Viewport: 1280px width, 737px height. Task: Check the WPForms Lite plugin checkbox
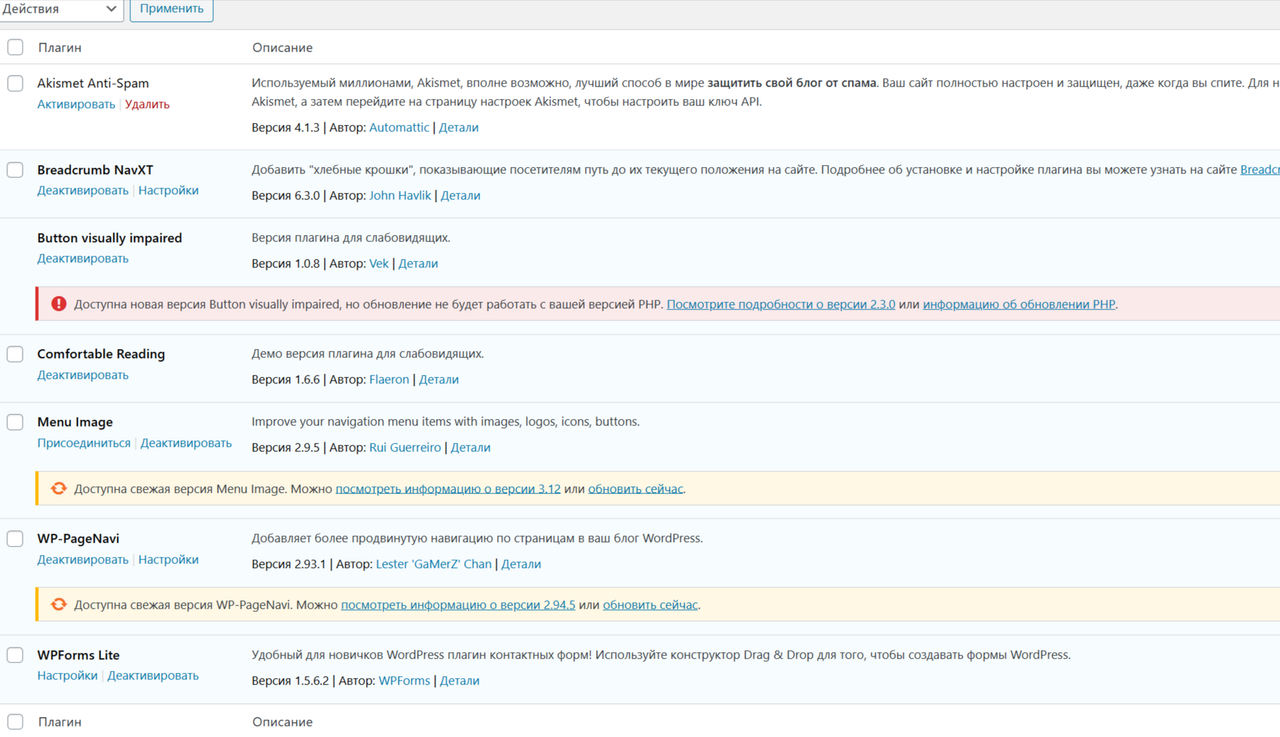pyautogui.click(x=15, y=655)
